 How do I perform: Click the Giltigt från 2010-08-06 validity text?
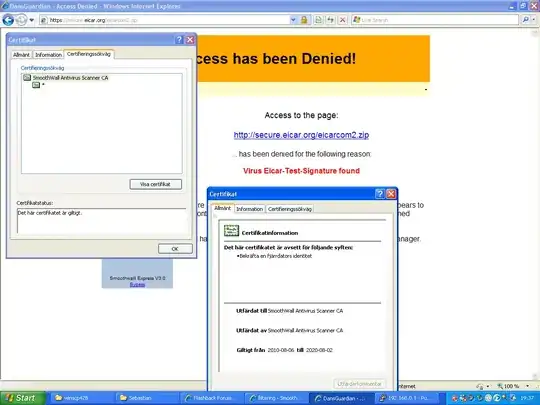click(284, 350)
